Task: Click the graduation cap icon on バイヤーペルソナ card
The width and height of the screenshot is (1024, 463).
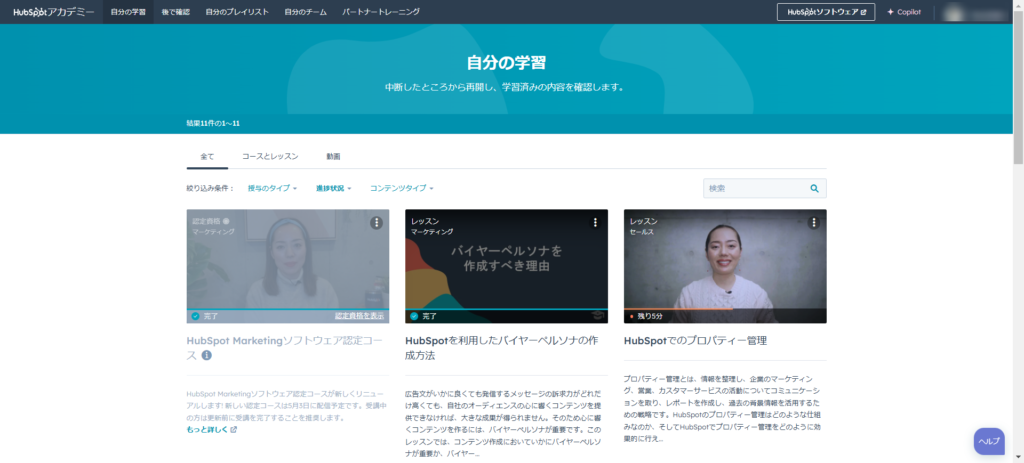Action: [x=598, y=316]
